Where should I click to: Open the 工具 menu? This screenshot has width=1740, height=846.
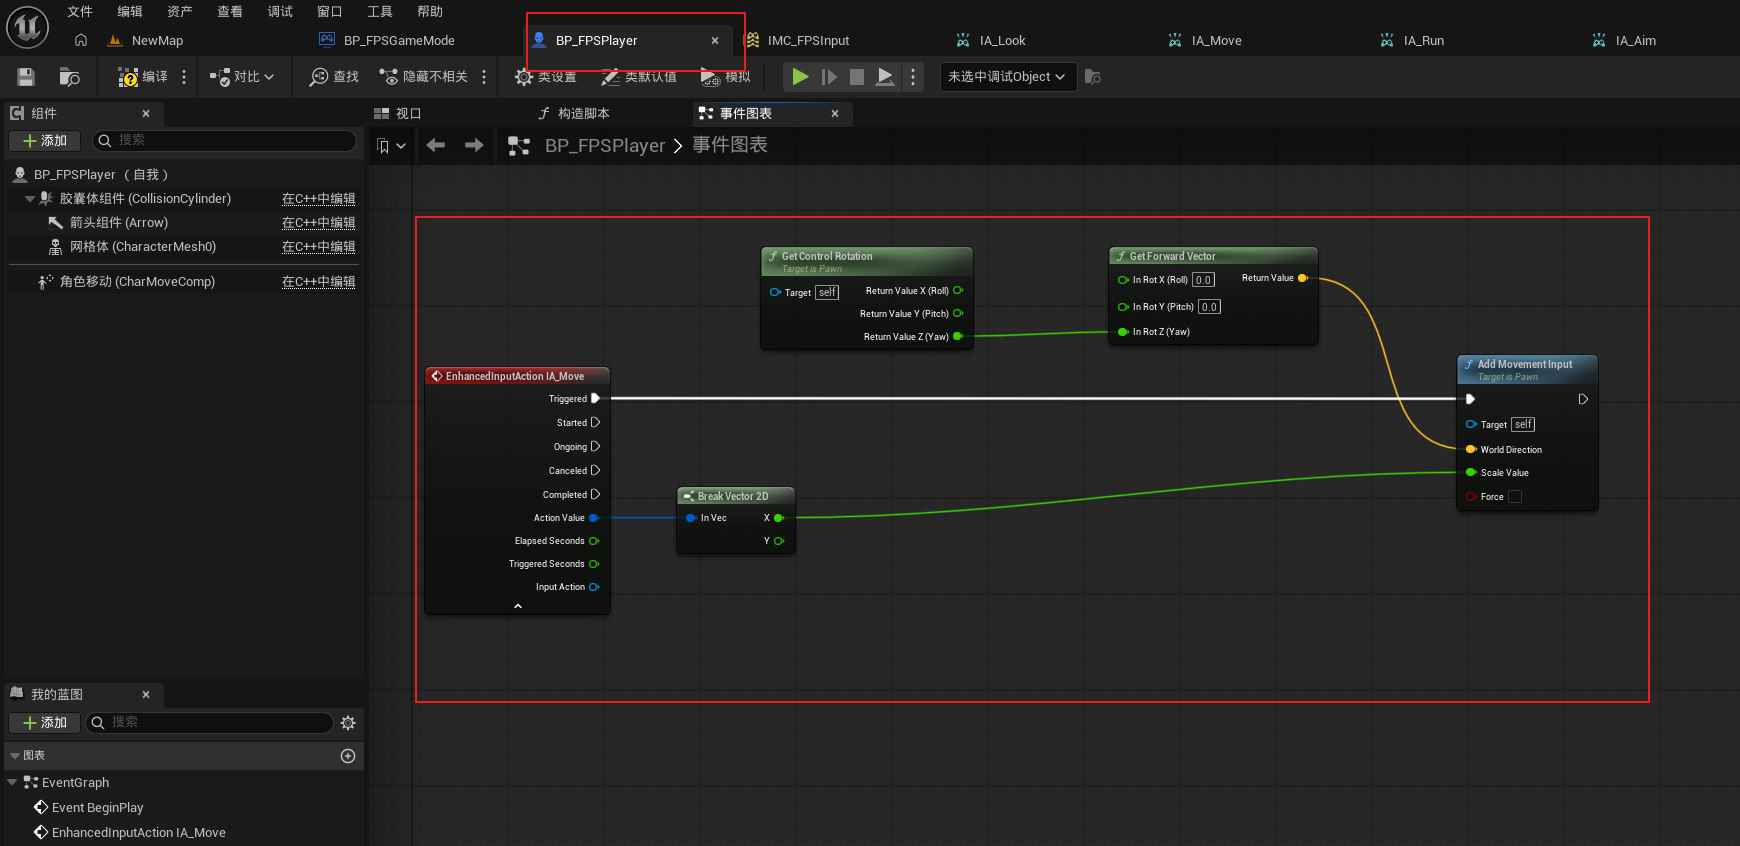pos(380,12)
